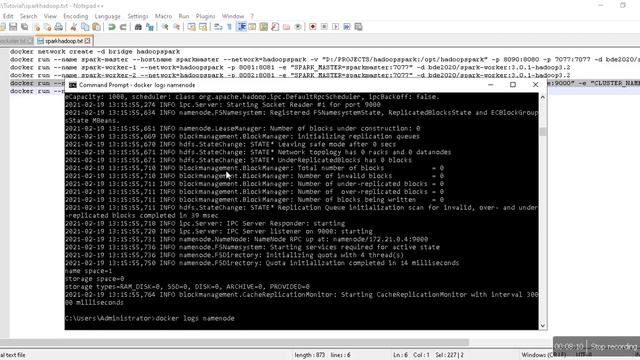Open the ? help menu
Screen dimensions: 640x360
click(252, 16)
